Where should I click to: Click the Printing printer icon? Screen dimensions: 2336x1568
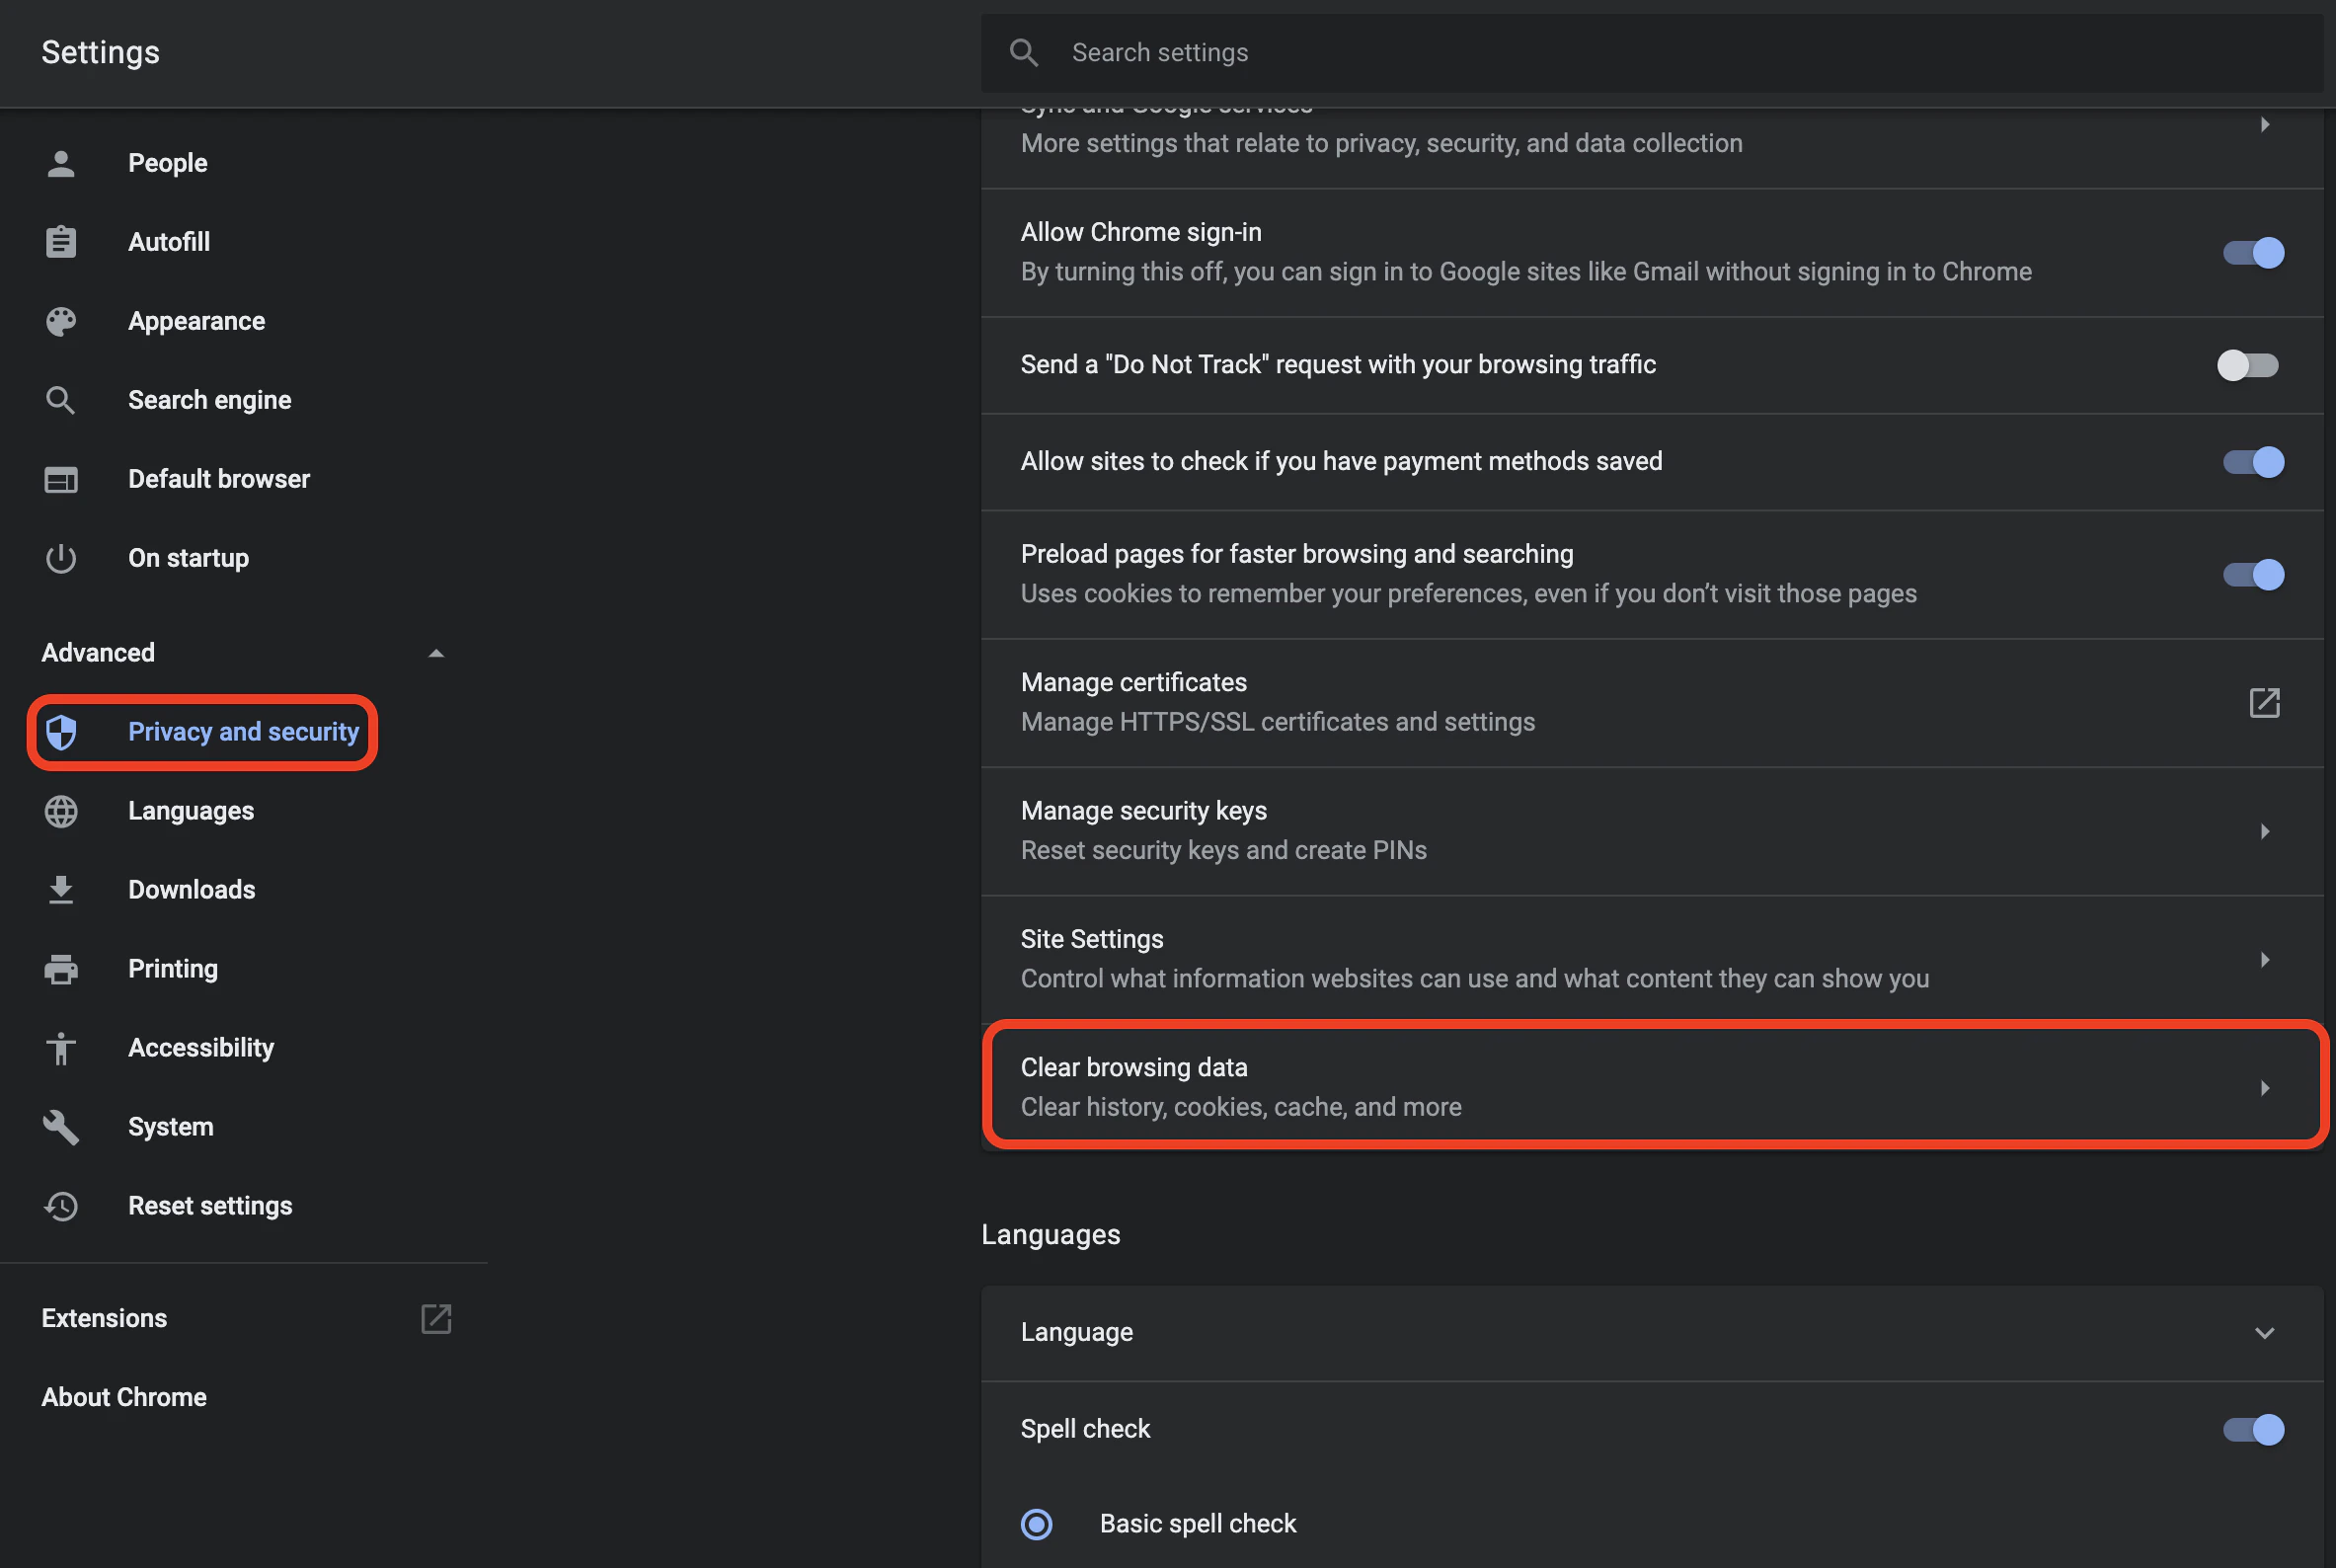[x=61, y=969]
